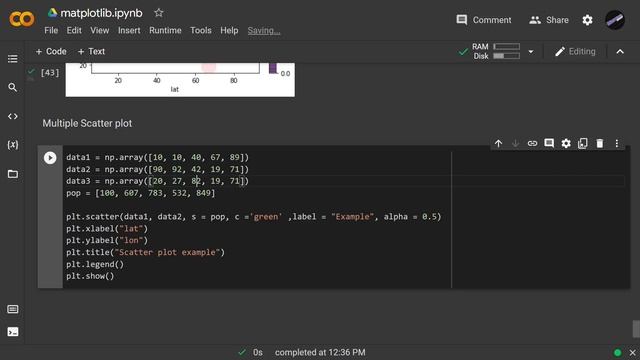Open the Insert menu
Screen dimensions: 640x360
(x=129, y=30)
